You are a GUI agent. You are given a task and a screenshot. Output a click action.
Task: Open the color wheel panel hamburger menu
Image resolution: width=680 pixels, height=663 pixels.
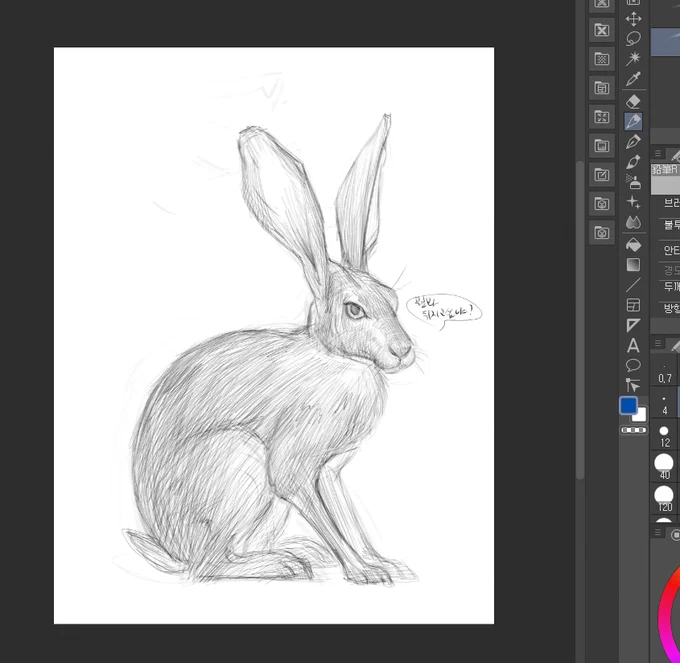(658, 532)
